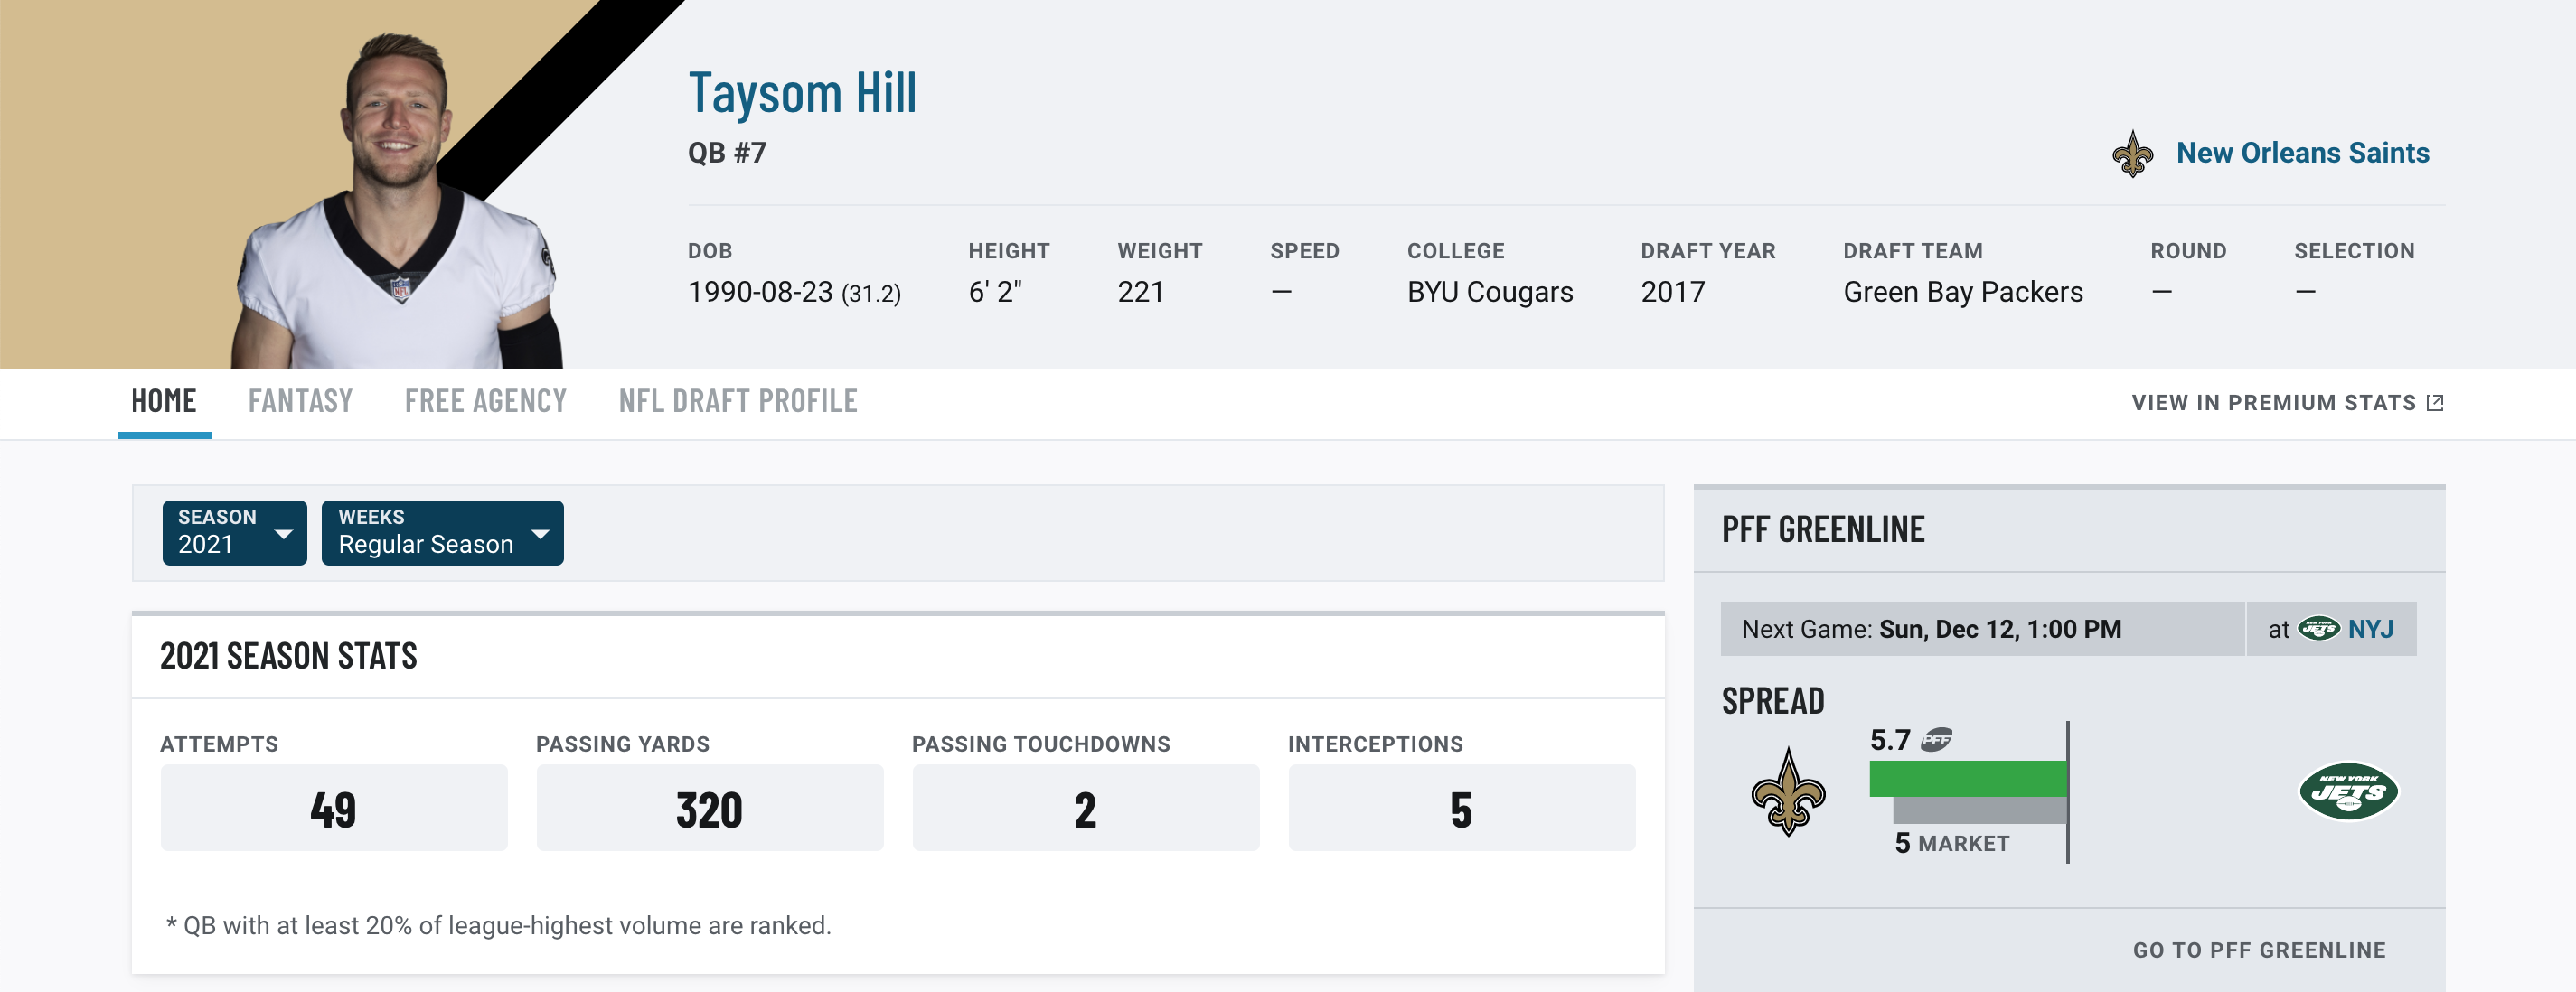Click View in Premium Stats link
Image resolution: width=2576 pixels, height=992 pixels.
click(x=2287, y=402)
